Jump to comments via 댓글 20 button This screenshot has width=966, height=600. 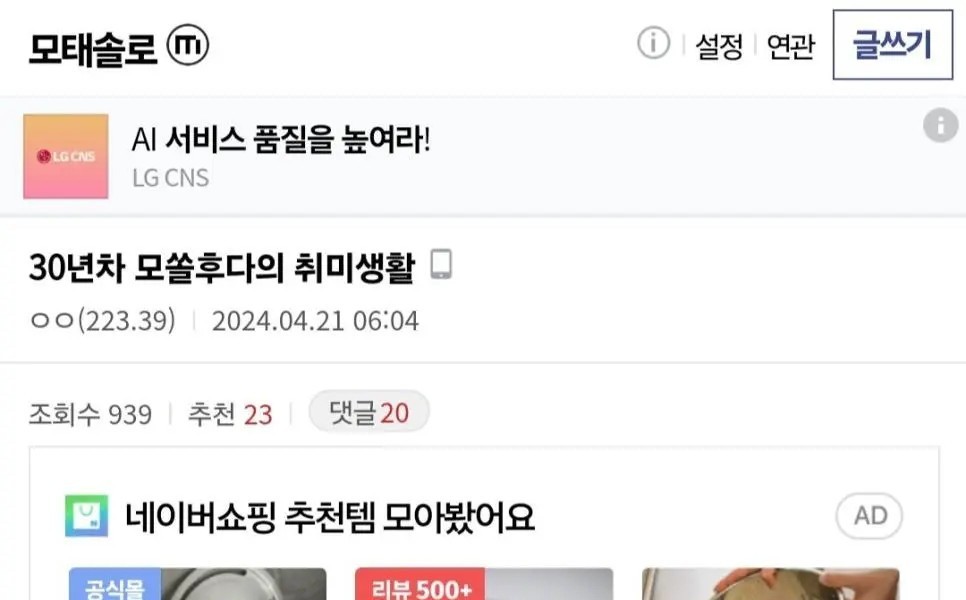pyautogui.click(x=369, y=412)
